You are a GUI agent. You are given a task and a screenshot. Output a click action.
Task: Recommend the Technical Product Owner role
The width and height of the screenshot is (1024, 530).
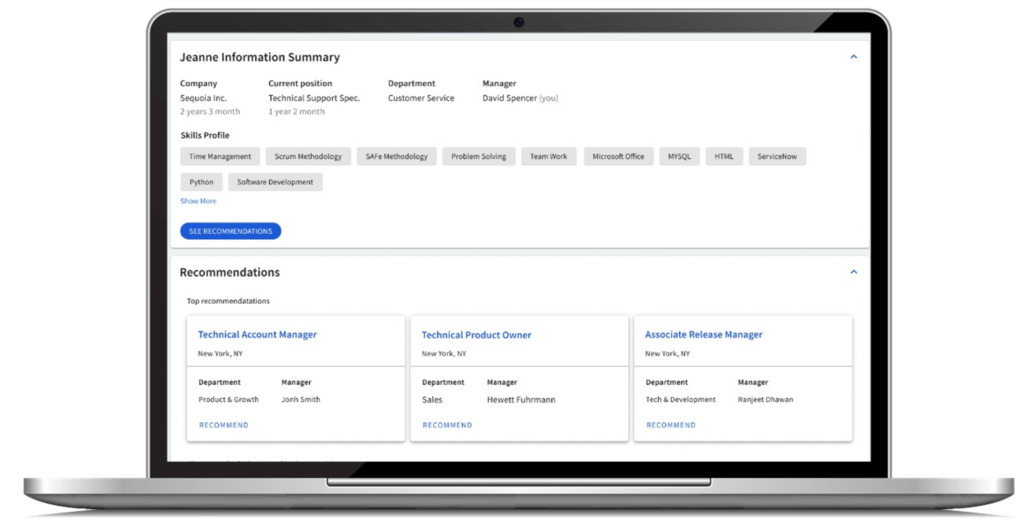pyautogui.click(x=447, y=425)
